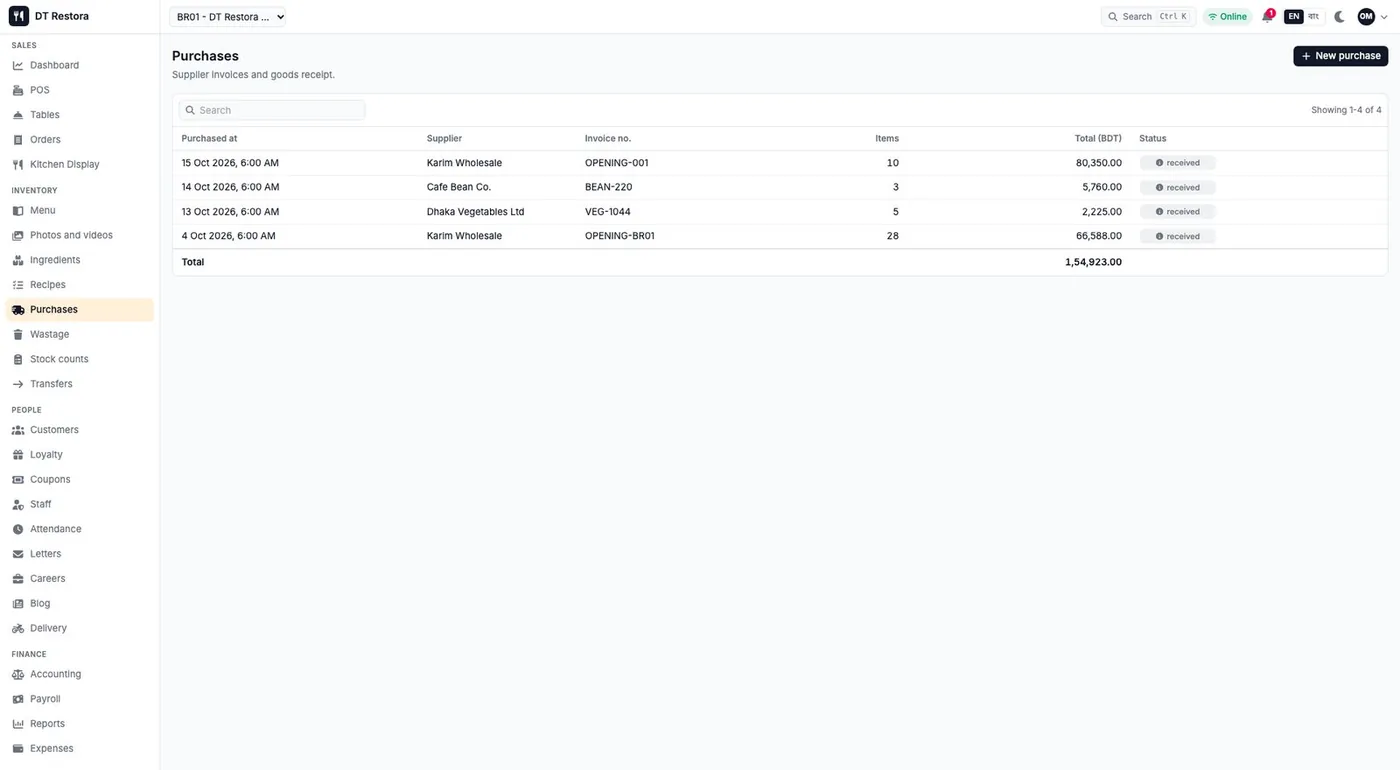Open the Delivery scooter icon
This screenshot has height=770, width=1400.
pyautogui.click(x=18, y=628)
